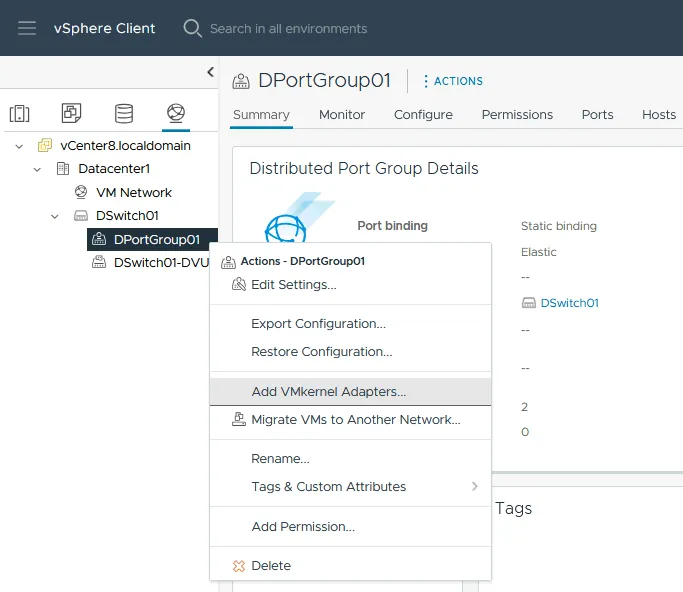Open the Permissions tab
This screenshot has width=683, height=592.
tap(517, 115)
